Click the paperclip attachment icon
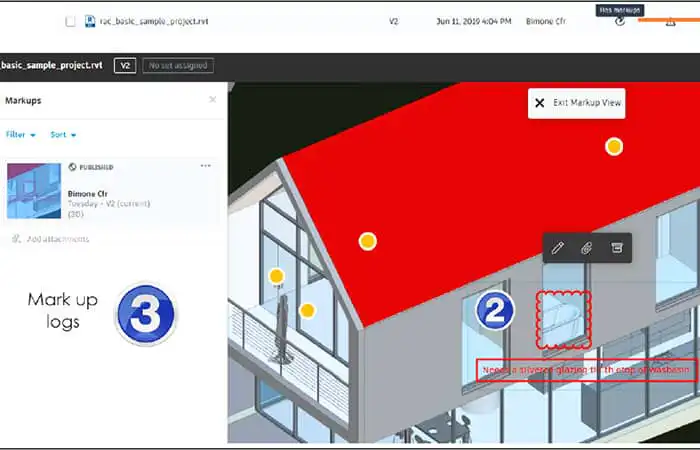The image size is (700, 450). pyautogui.click(x=587, y=248)
